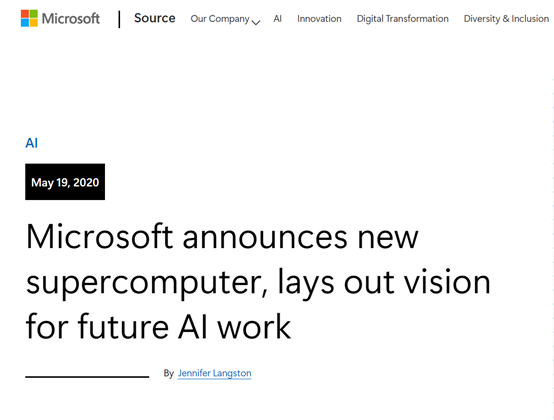Click 'lays out vision' in the headline
The image size is (554, 420).
(384, 282)
